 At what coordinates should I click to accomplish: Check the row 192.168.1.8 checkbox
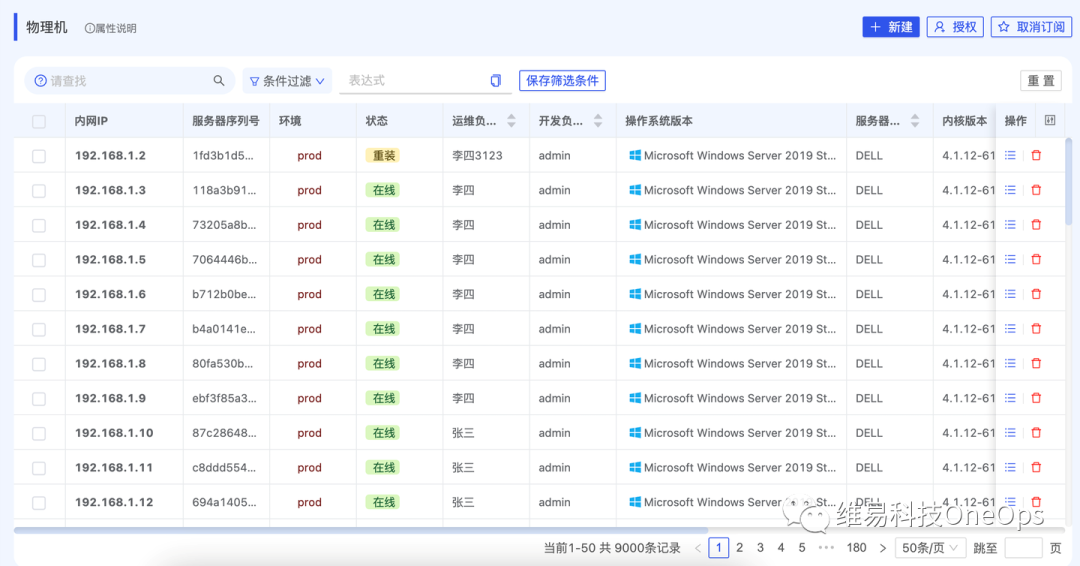(x=39, y=364)
